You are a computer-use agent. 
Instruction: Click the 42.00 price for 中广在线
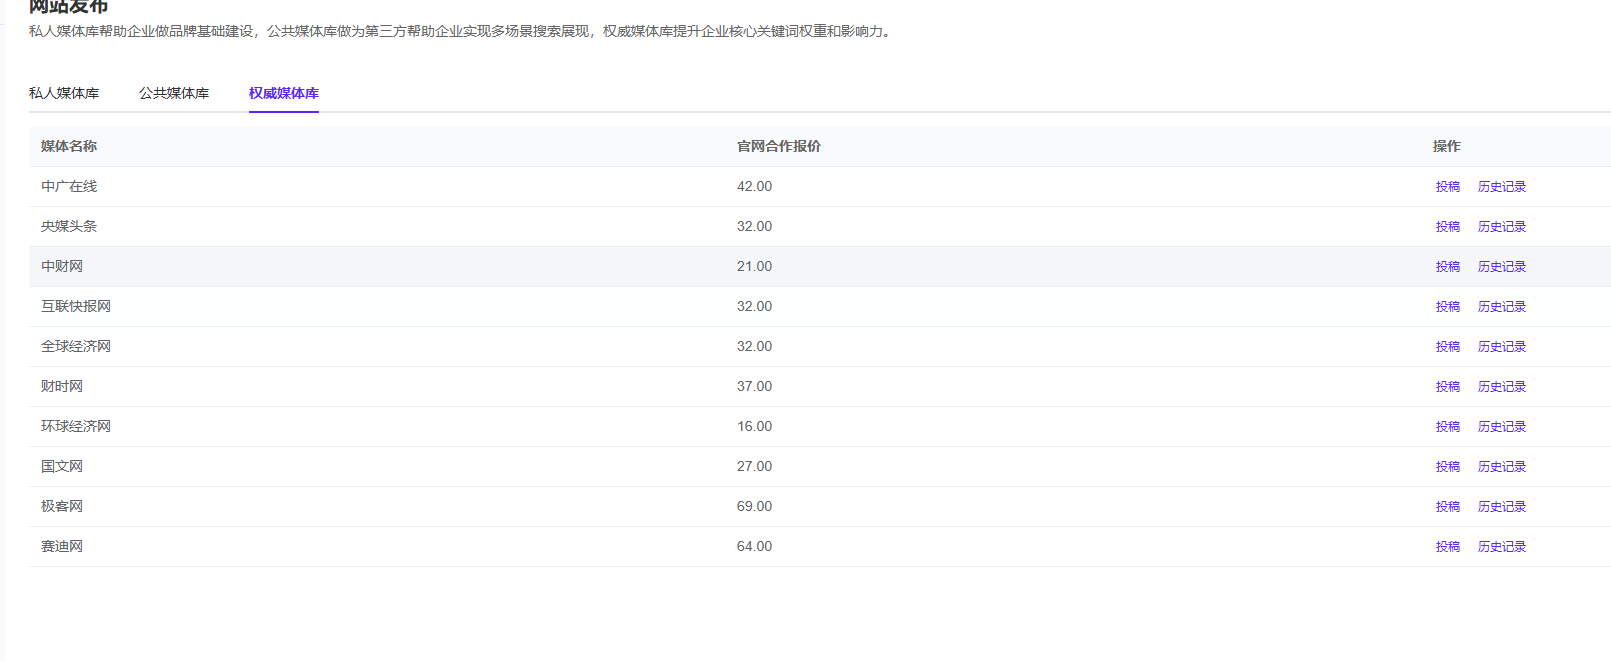754,187
